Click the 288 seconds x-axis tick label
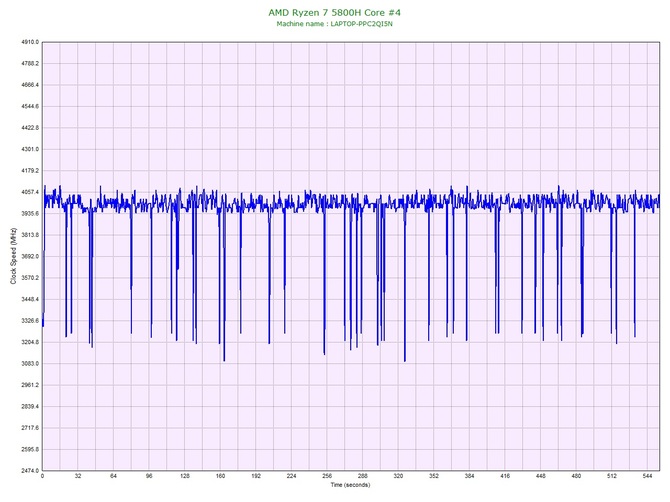Screen dimensions: 670x502 click(363, 476)
